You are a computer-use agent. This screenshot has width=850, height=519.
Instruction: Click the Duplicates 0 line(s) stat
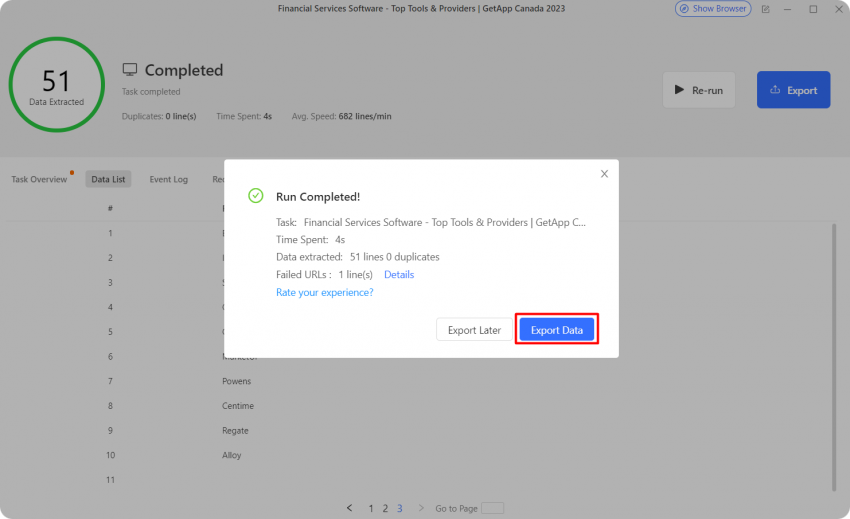coord(159,116)
